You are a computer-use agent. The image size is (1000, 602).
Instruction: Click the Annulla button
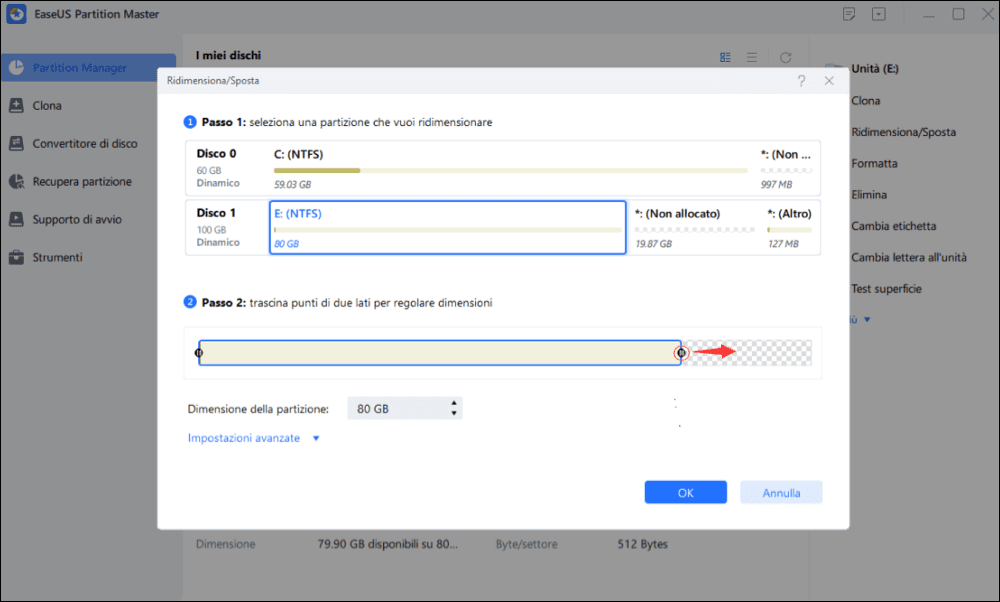coord(781,492)
